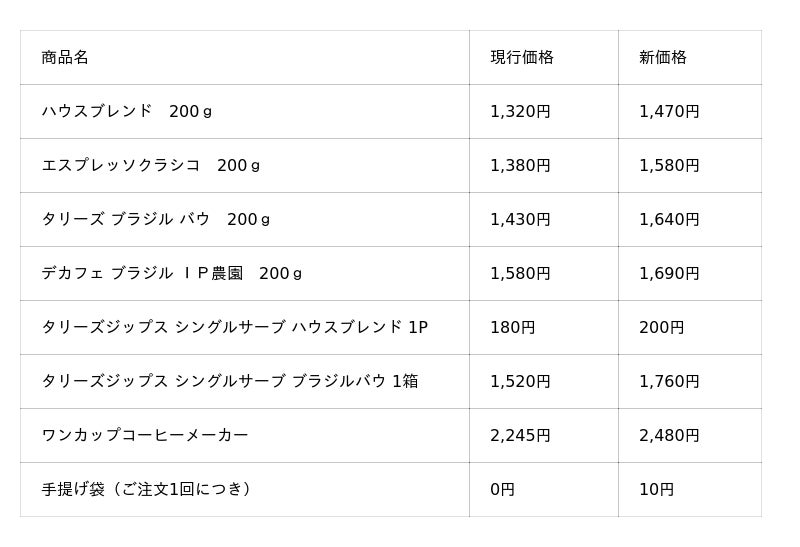800x547 pixels.
Task: Select タリーズ ブラジル バウ 200g product
Action: 156,219
